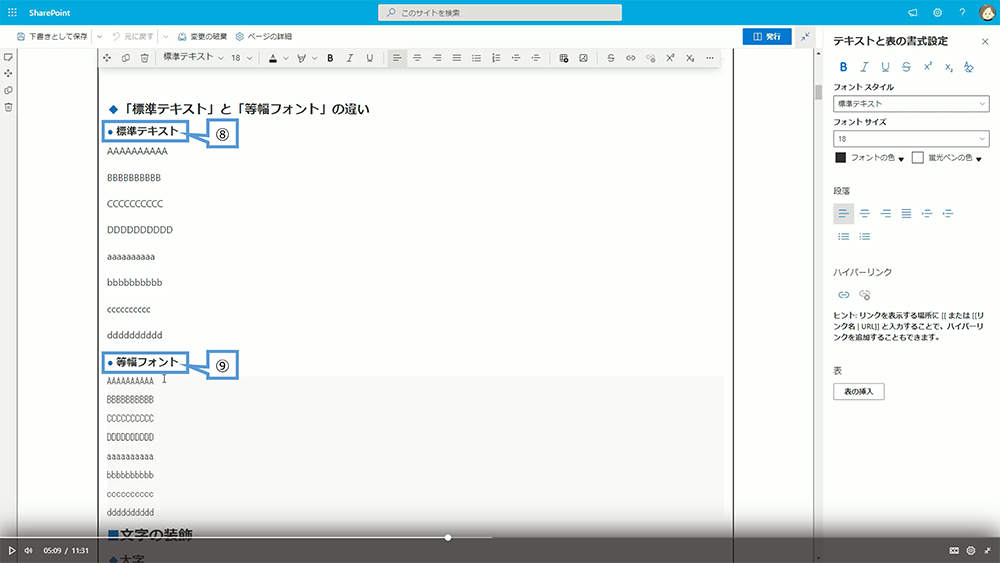The width and height of the screenshot is (1000, 563).
Task: Toggle italic in the floating toolbar
Action: pos(349,58)
